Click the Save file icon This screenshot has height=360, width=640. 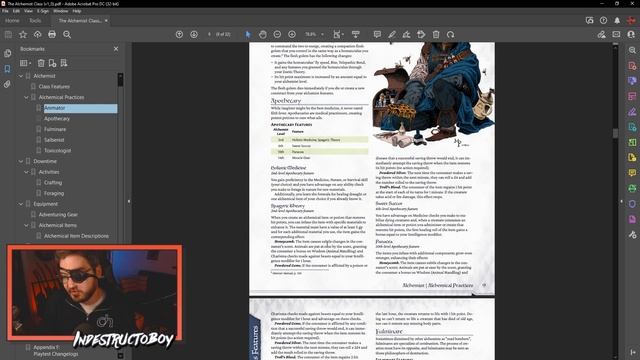click(8, 35)
